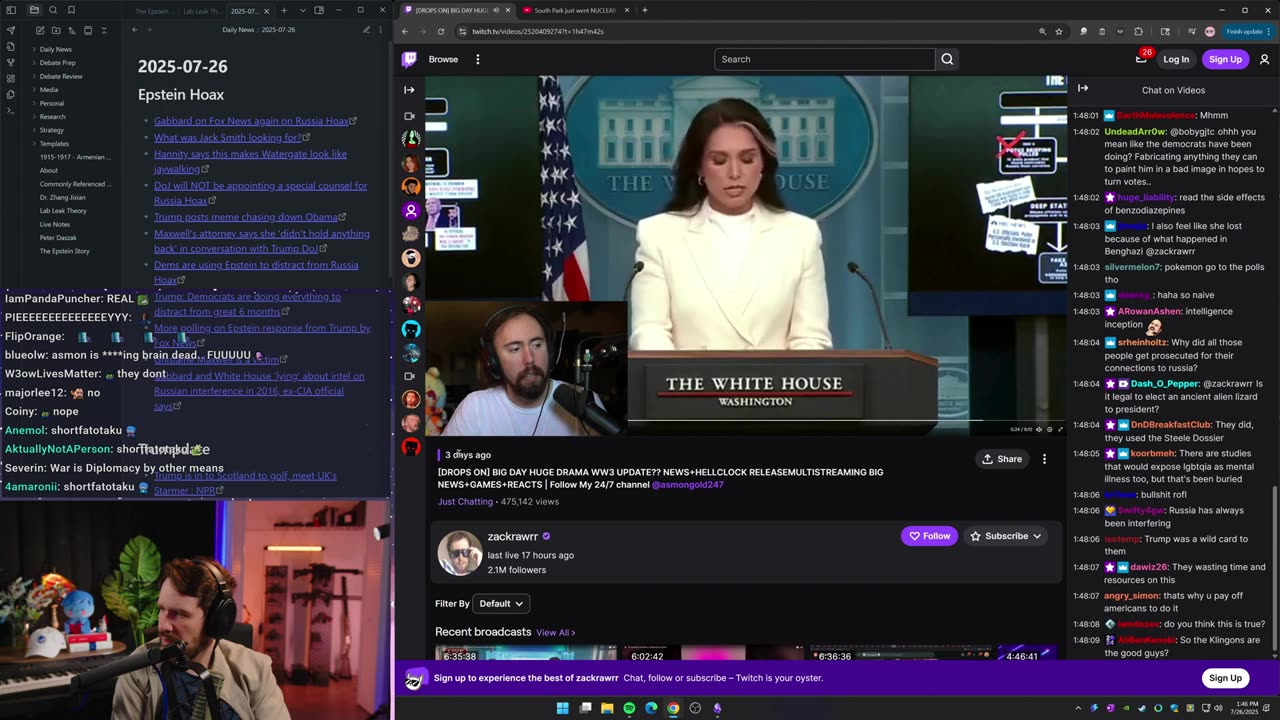
Task: Expand the Debate Review folder
Action: [61, 76]
